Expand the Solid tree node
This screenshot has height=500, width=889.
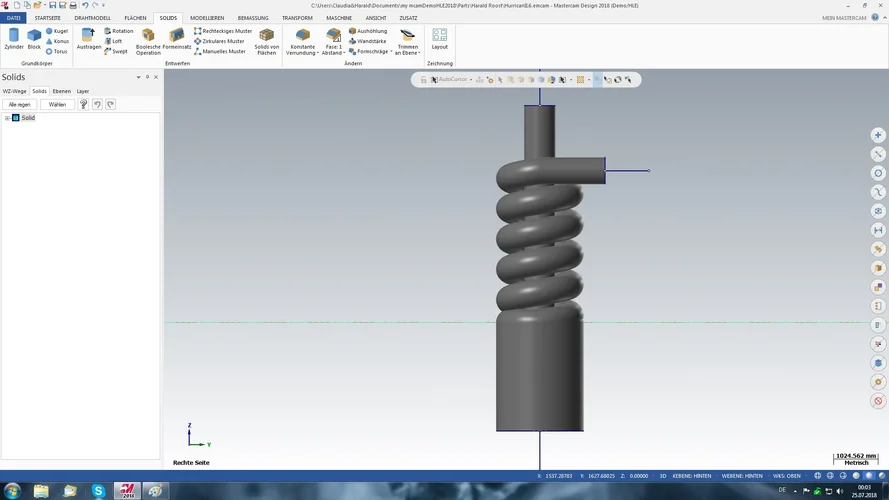(x=7, y=118)
